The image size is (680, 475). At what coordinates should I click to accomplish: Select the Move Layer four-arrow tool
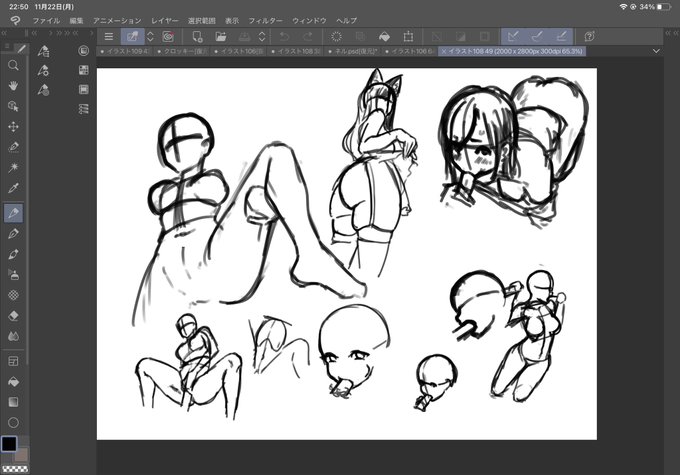(x=13, y=127)
